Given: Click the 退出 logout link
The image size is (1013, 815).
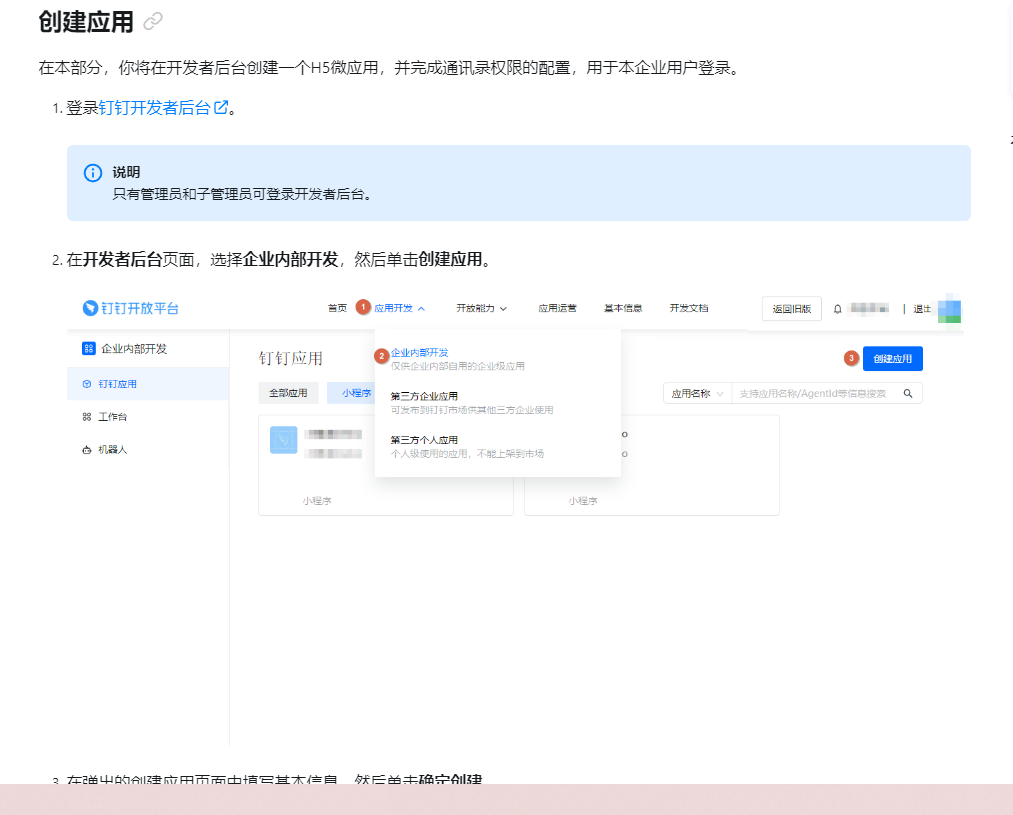Looking at the screenshot, I should pyautogui.click(x=922, y=309).
